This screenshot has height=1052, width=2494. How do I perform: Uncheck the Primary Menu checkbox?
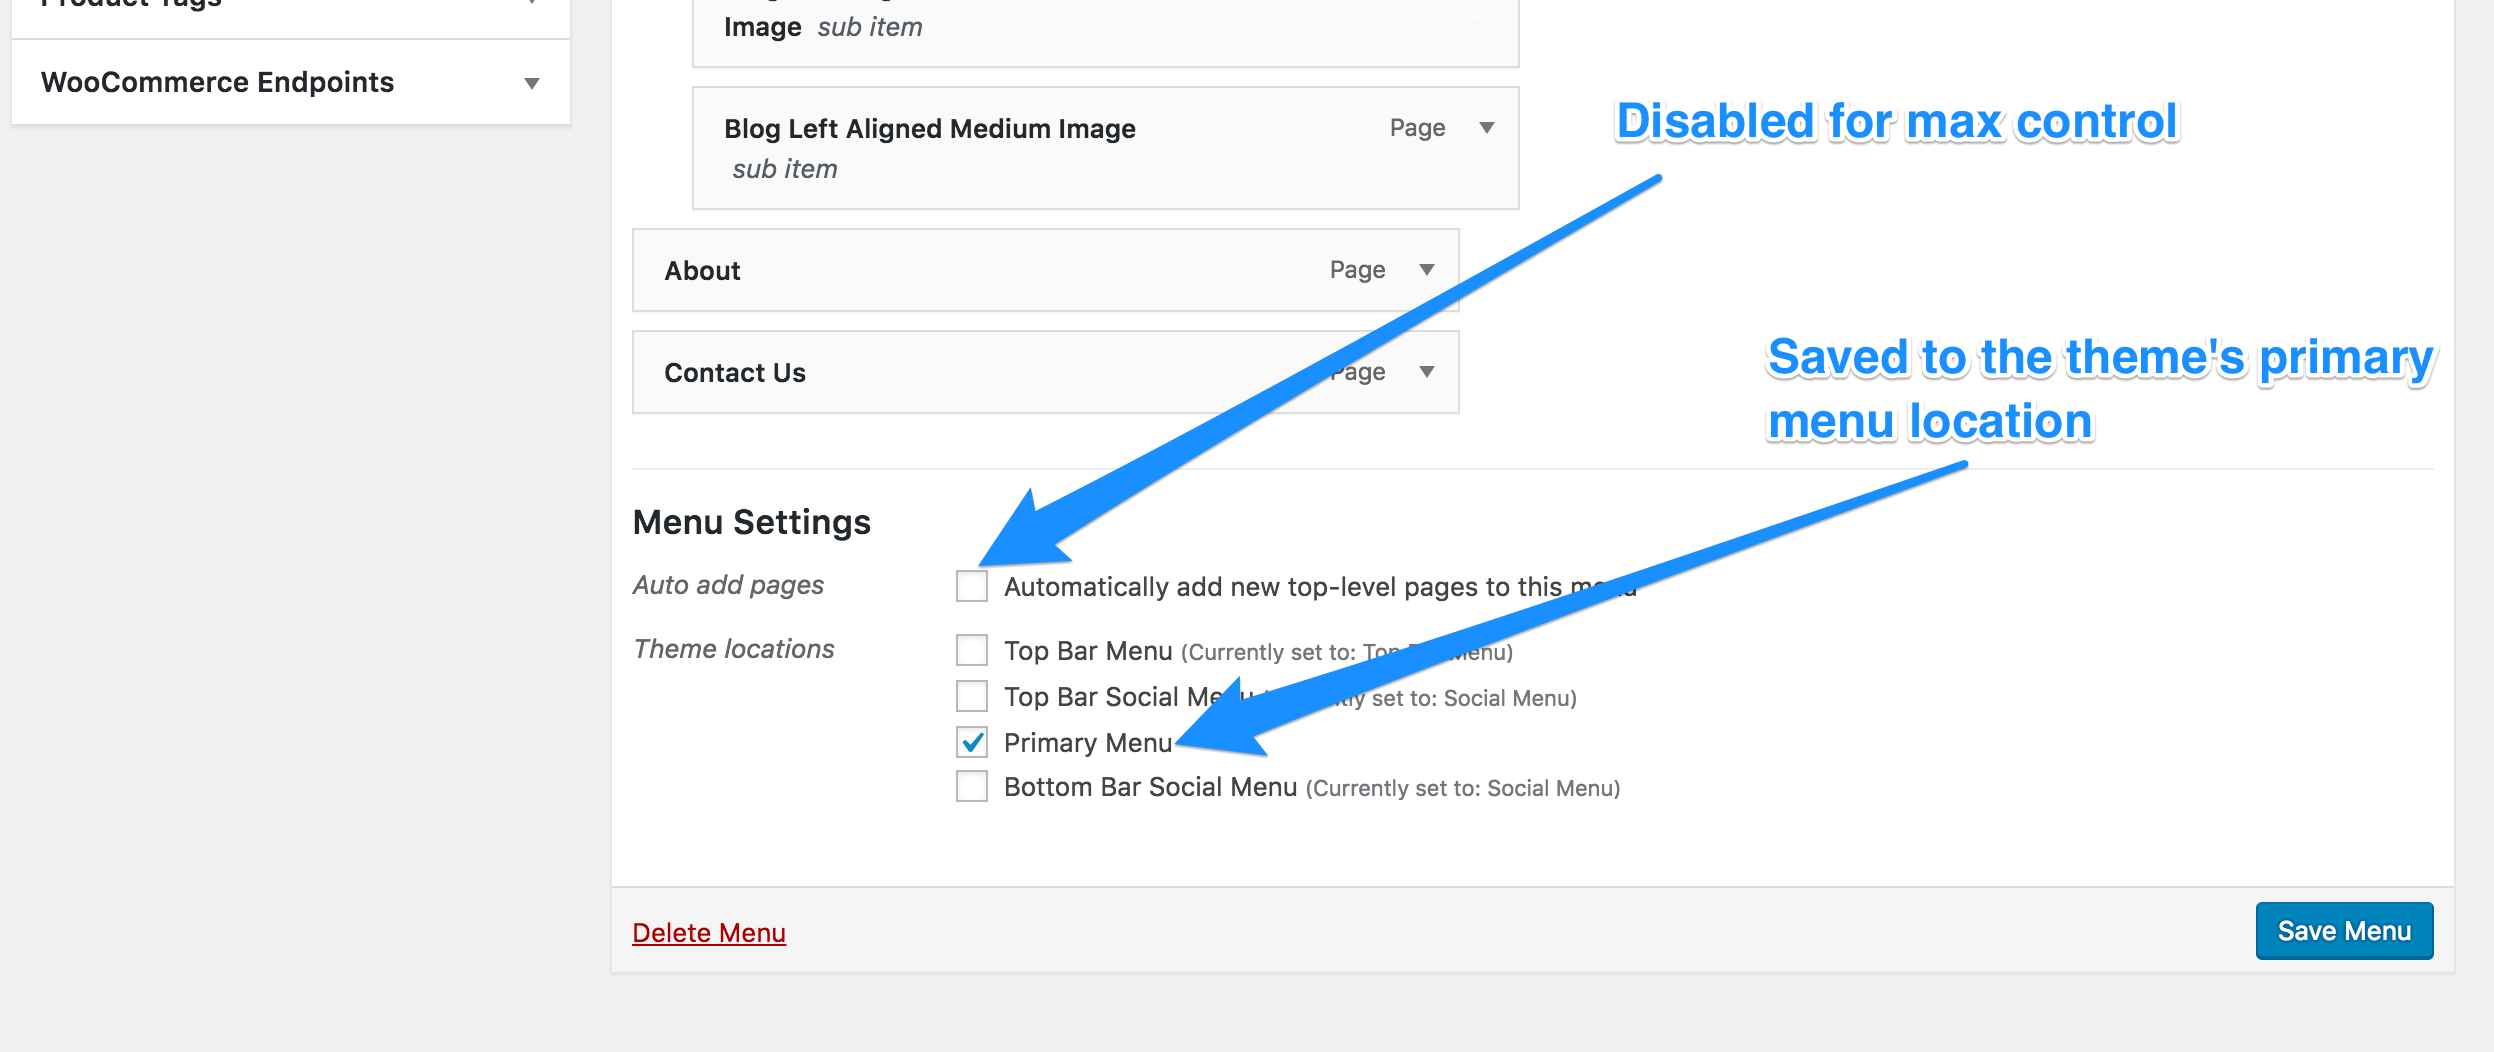point(971,742)
